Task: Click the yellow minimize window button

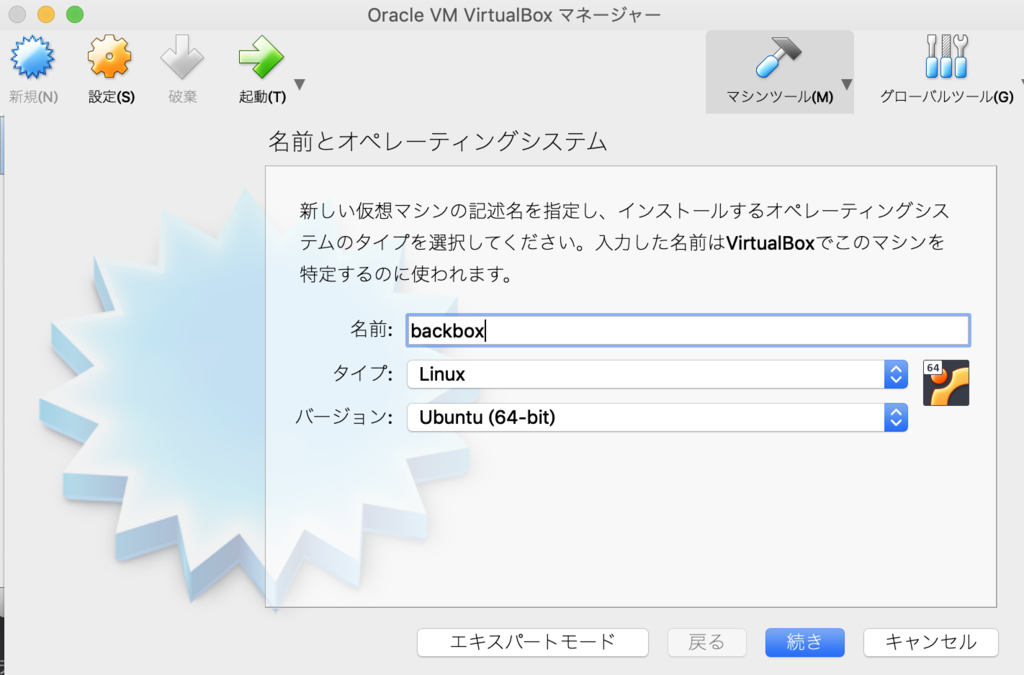Action: 46,14
